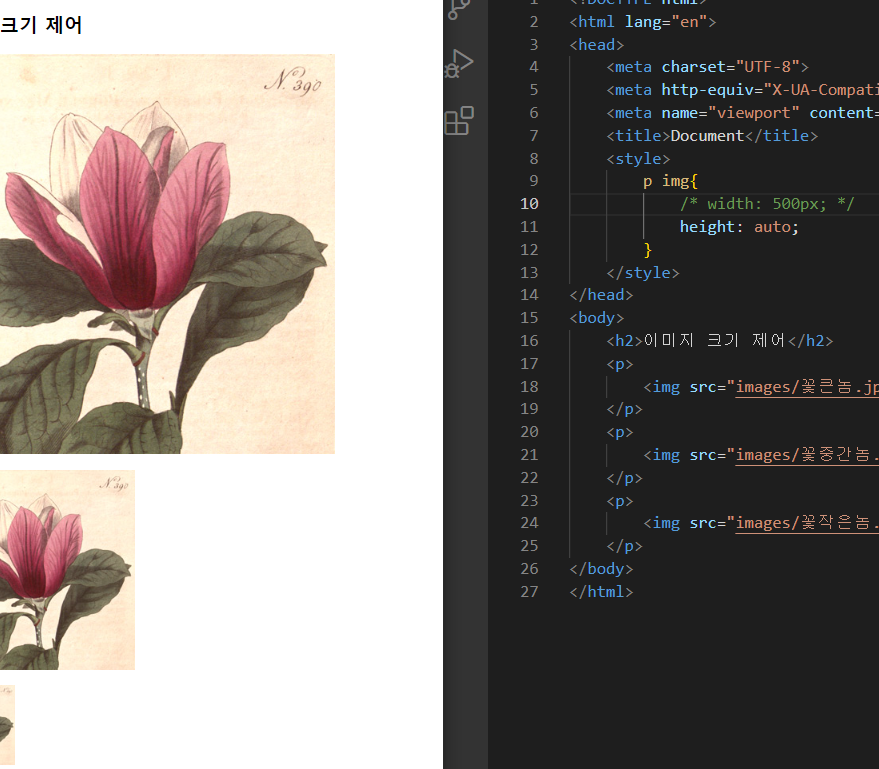The width and height of the screenshot is (879, 769).
Task: Click the <title>Document</title> line
Action: [x=712, y=136]
